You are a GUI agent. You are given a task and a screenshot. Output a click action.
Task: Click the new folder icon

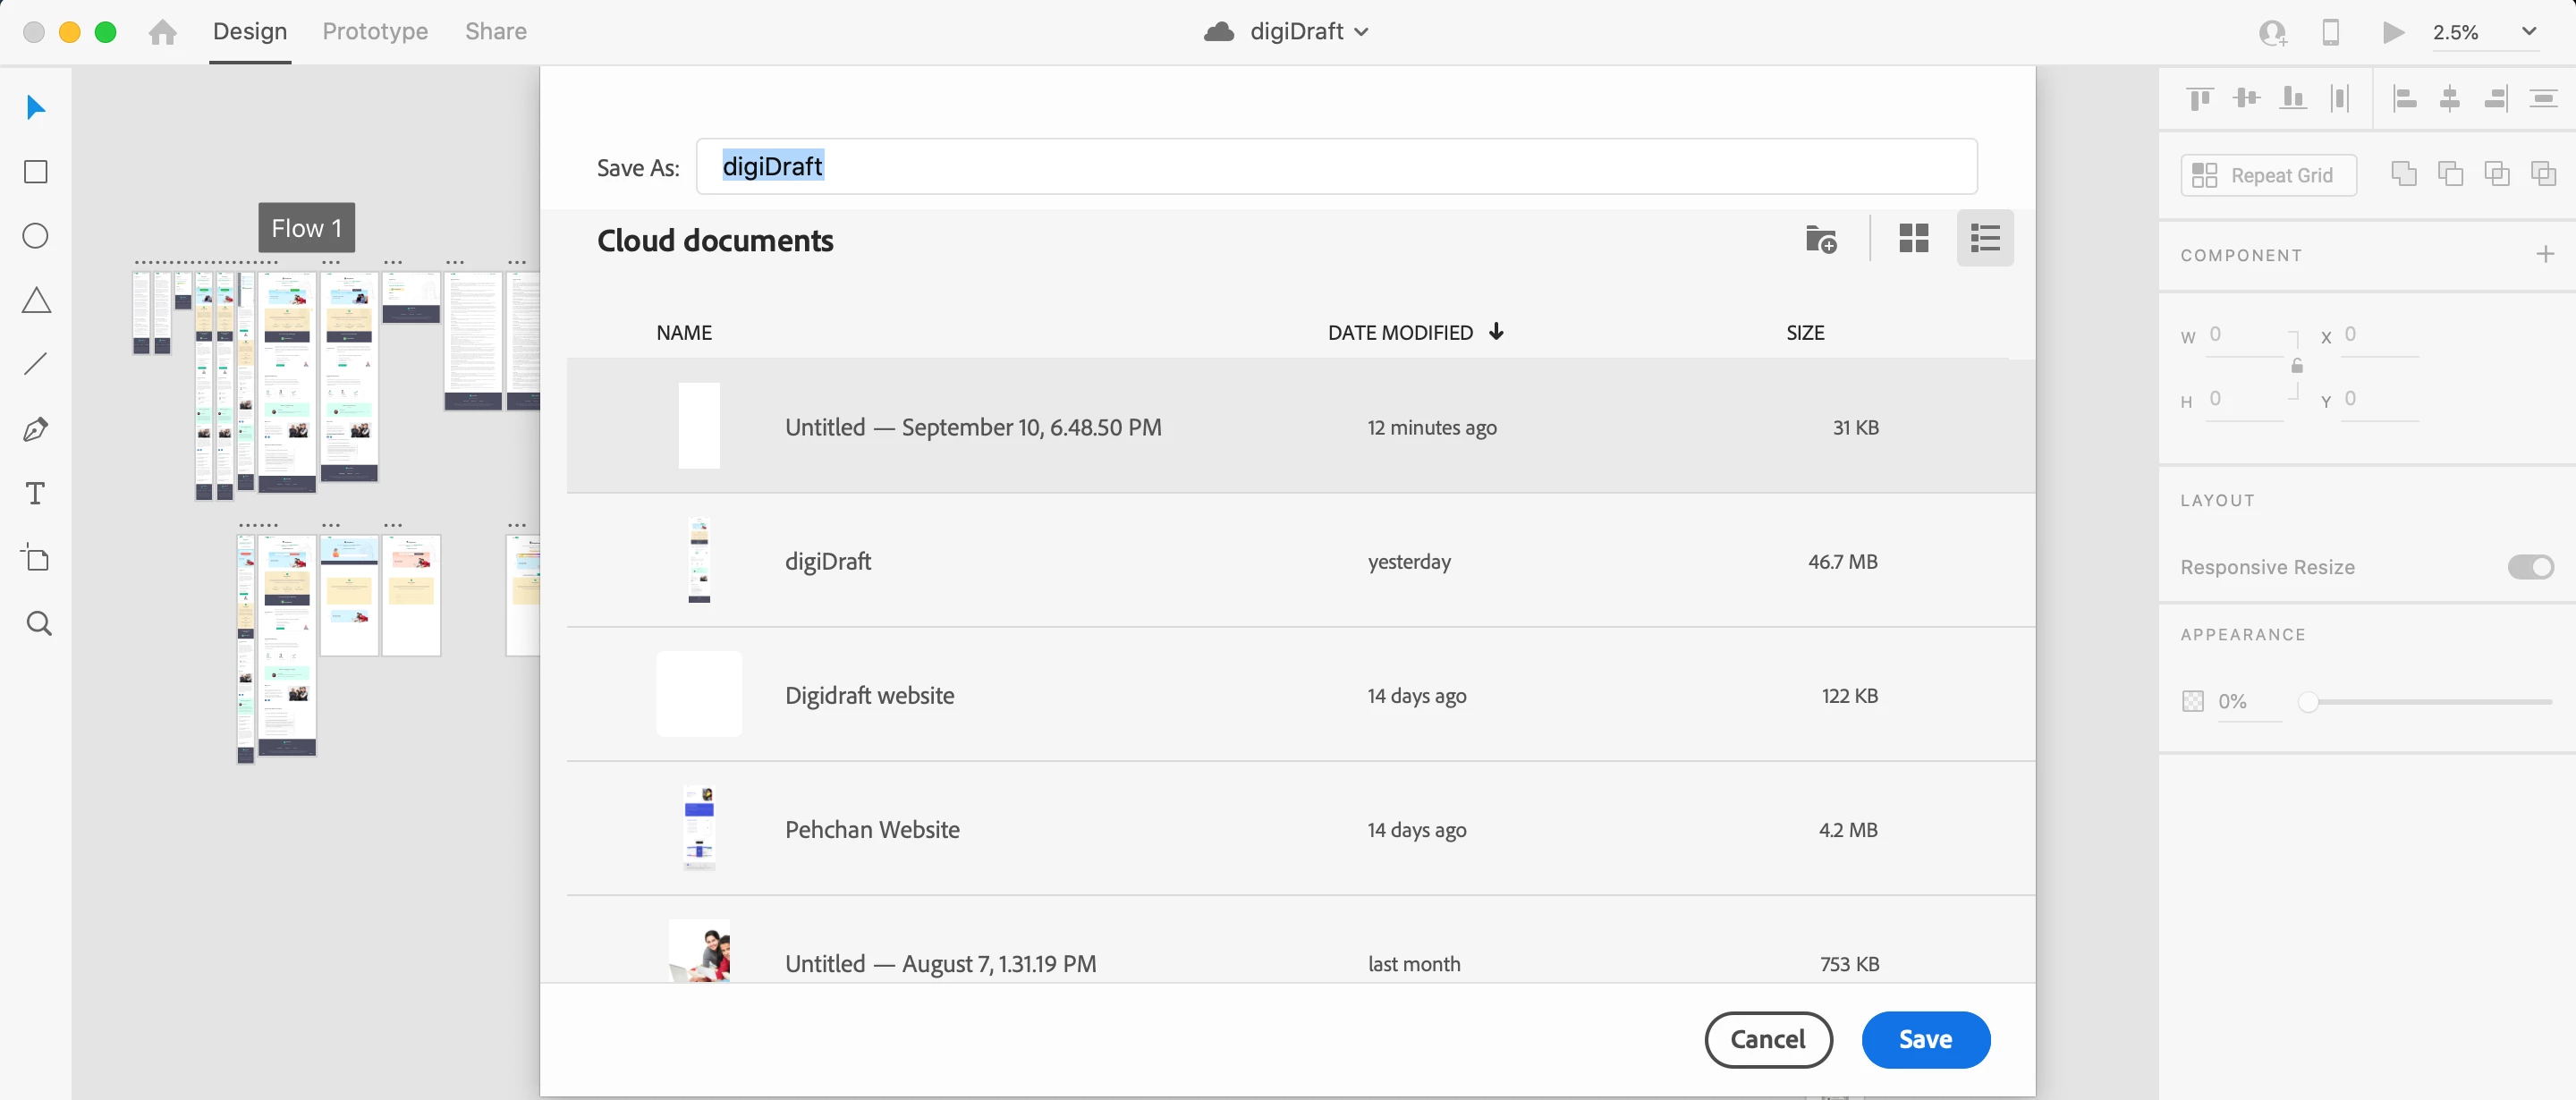tap(1820, 239)
